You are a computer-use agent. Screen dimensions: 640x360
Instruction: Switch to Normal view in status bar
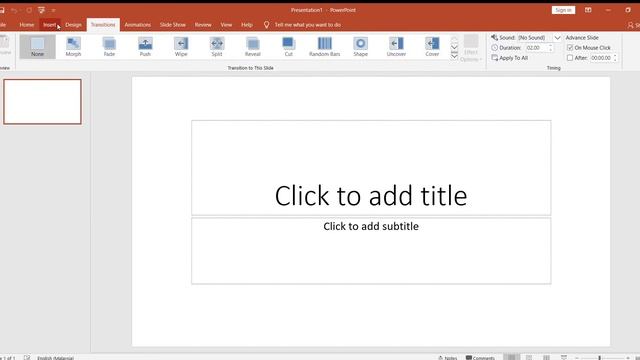[x=511, y=357]
